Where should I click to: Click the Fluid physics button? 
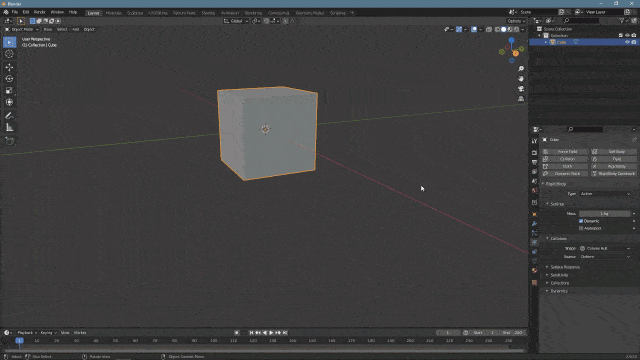(x=614, y=159)
